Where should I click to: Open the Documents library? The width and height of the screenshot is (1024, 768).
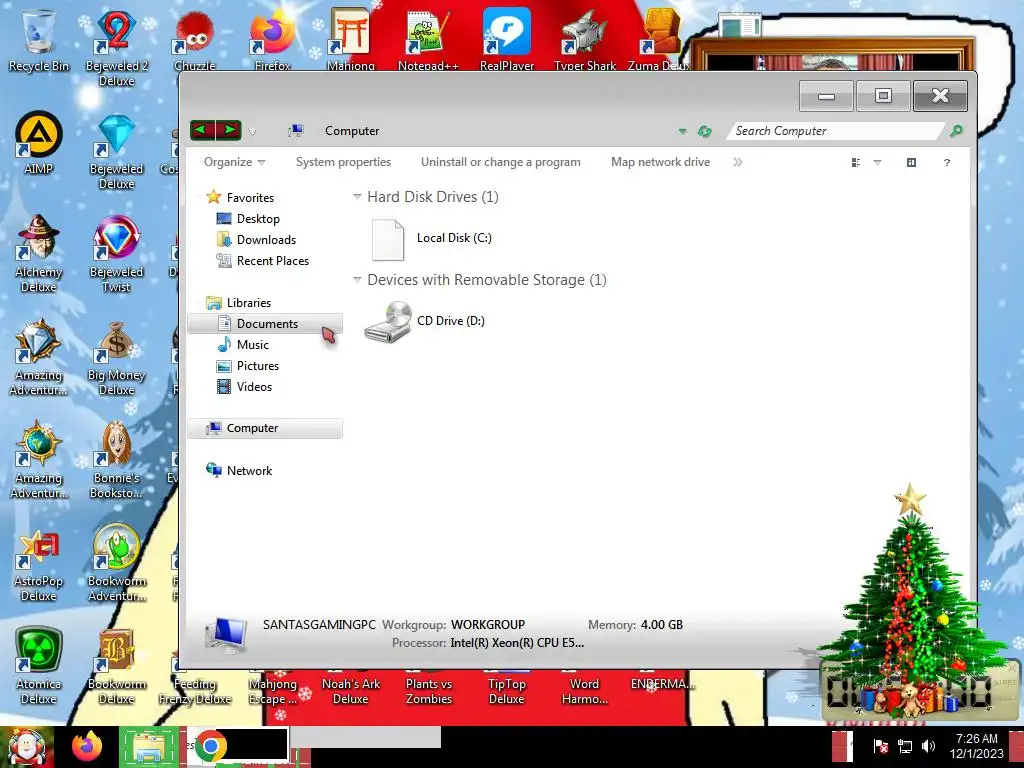264,324
